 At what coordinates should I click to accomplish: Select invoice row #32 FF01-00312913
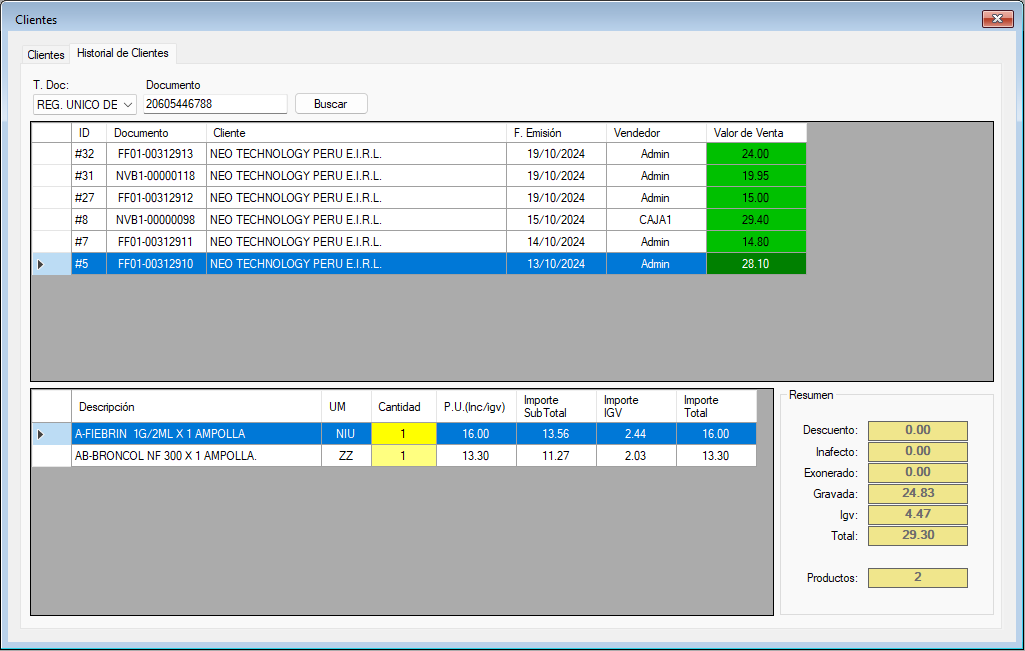point(155,154)
